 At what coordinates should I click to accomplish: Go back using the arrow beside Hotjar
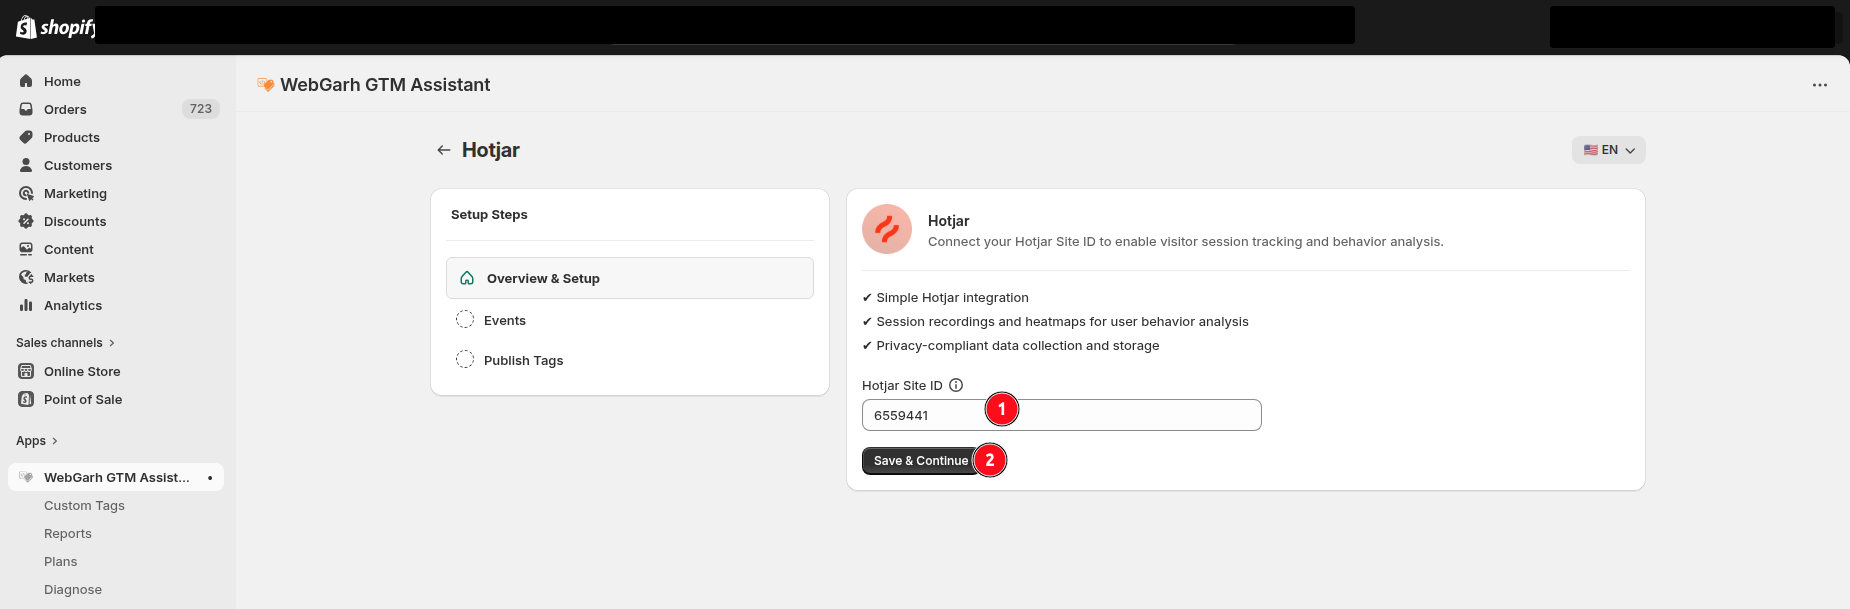[x=444, y=150]
